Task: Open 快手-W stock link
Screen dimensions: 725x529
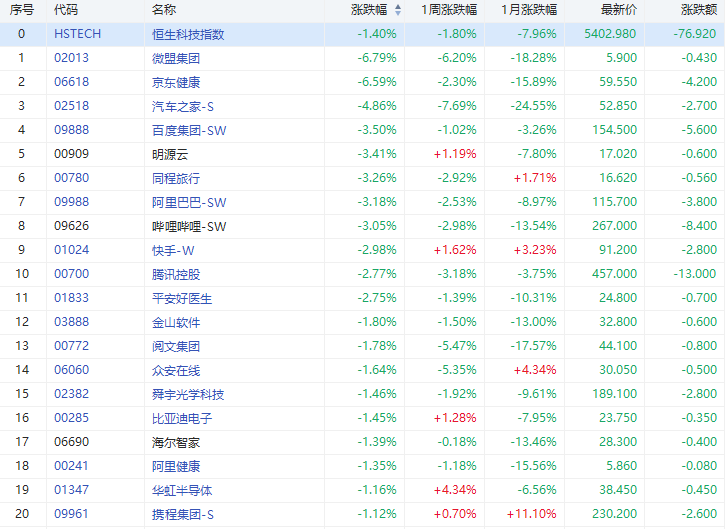Action: coord(173,251)
